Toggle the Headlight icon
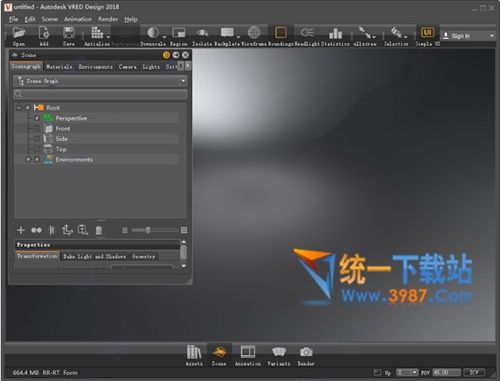 (307, 32)
